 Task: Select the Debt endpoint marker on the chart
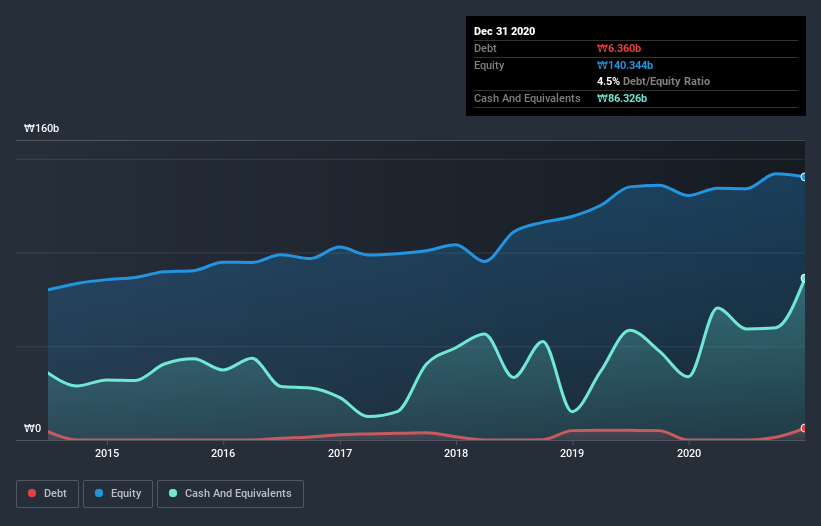pos(804,428)
